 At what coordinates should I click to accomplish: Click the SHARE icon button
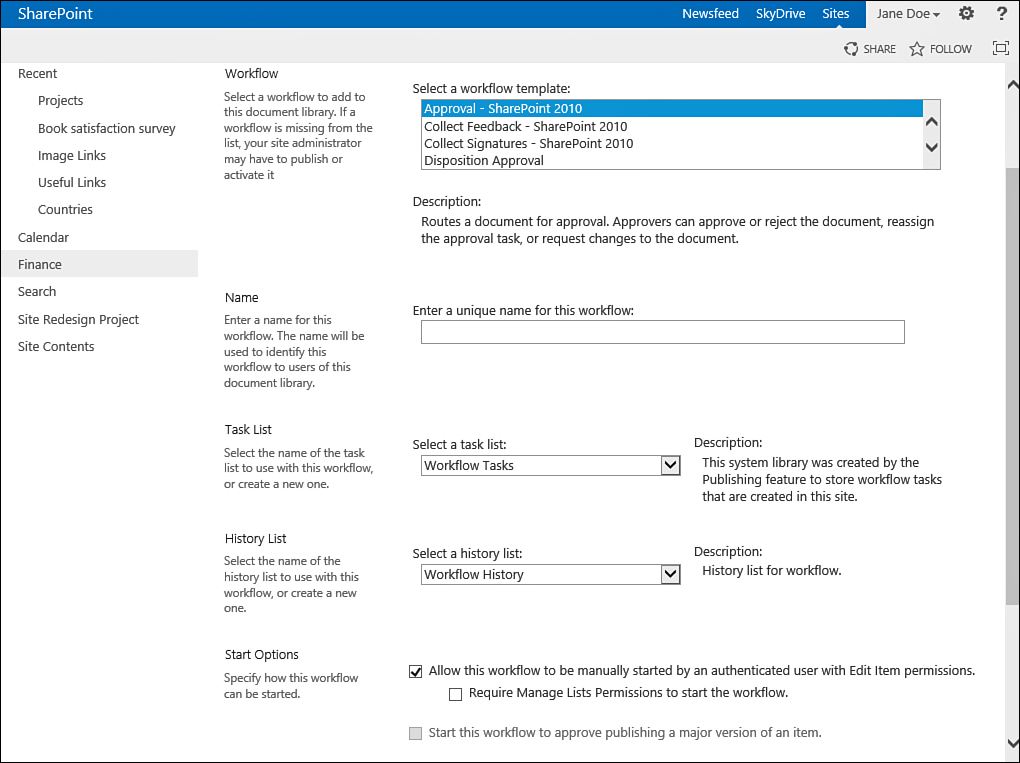click(x=870, y=49)
